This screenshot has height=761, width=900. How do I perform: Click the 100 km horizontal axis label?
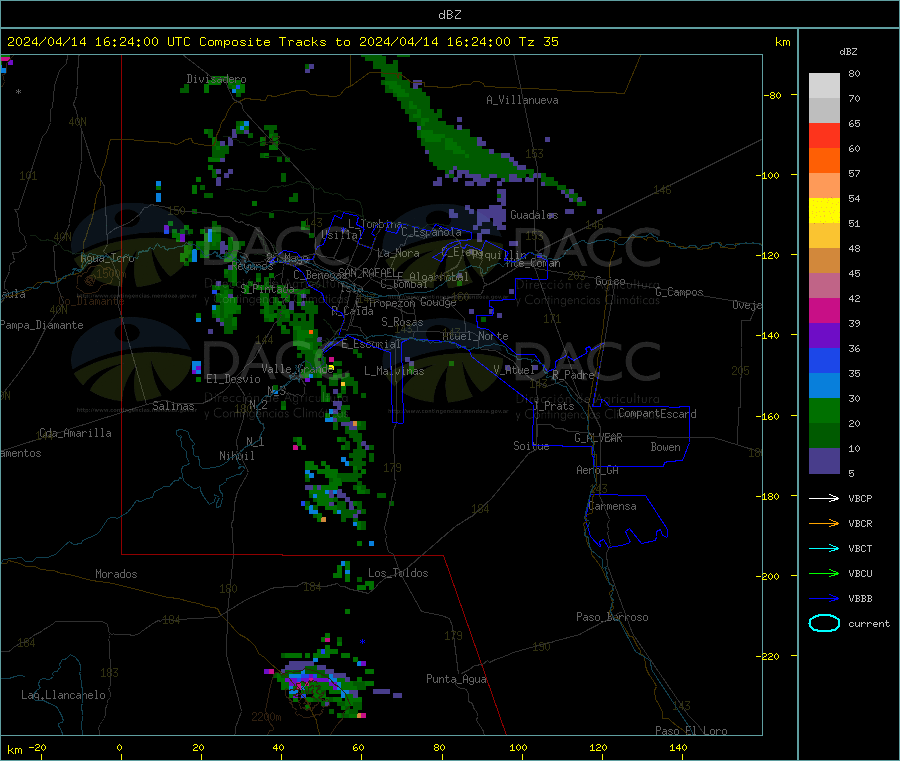(518, 747)
